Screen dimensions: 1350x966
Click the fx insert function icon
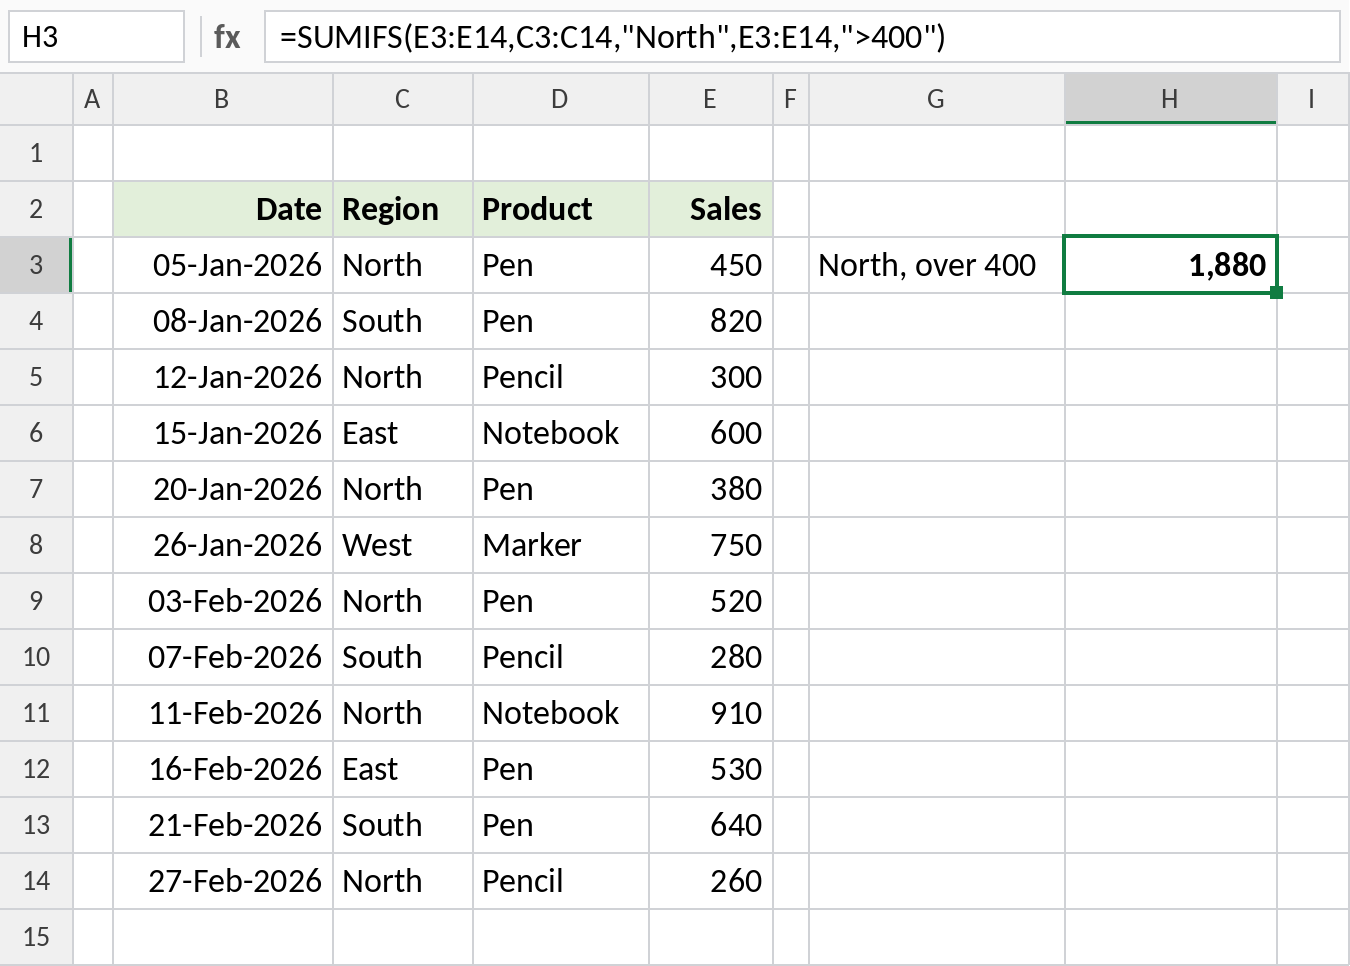coord(227,37)
